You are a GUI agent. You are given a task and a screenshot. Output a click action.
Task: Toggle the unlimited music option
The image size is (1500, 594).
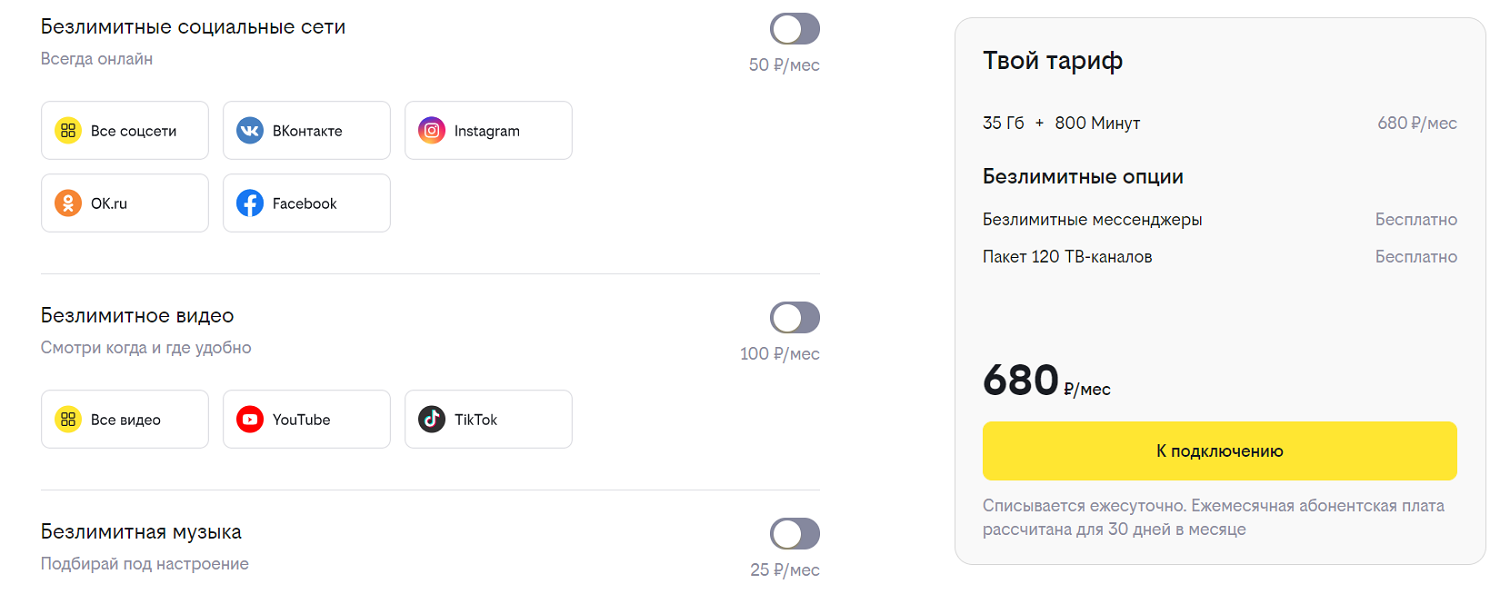pos(795,534)
